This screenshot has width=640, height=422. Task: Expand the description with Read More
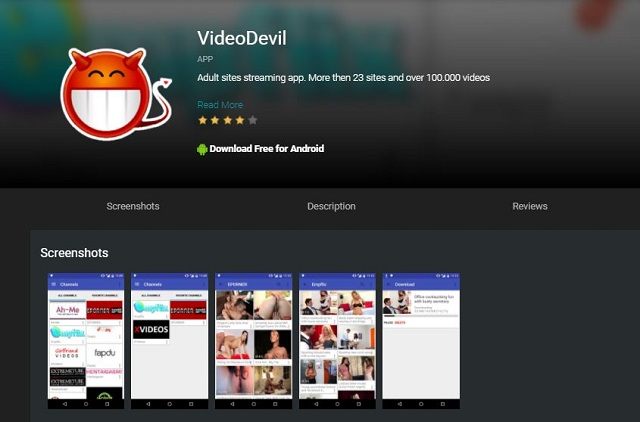[220, 105]
